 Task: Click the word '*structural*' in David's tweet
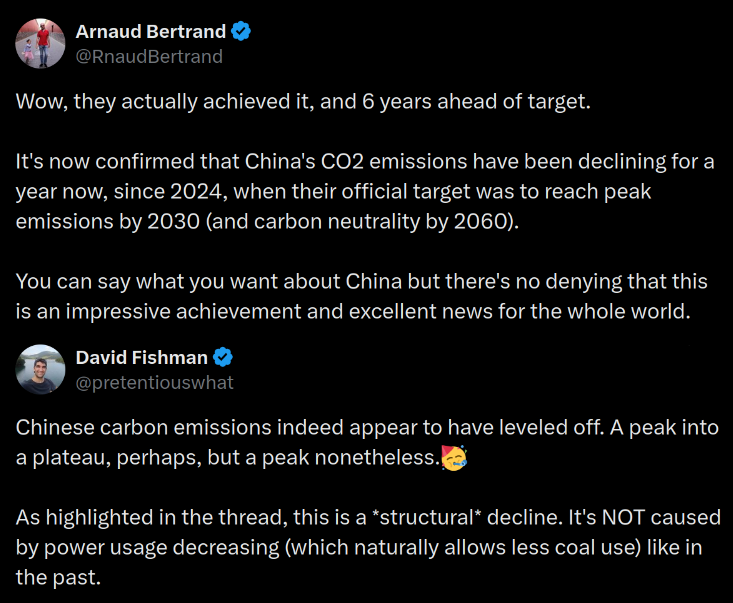(427, 518)
